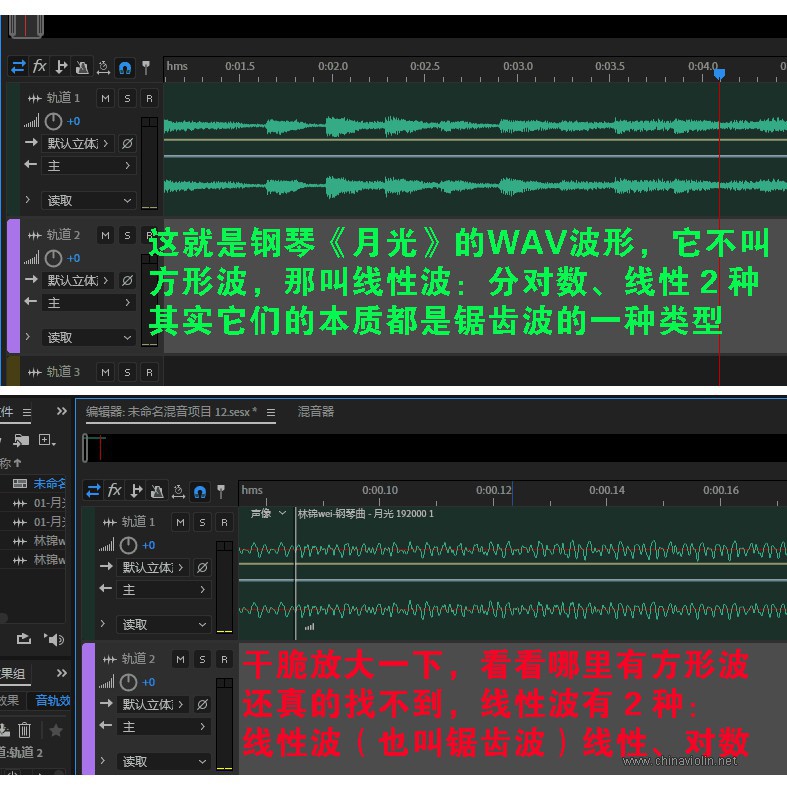Open 读取 automation dropdown of upper 轨道 2

click(88, 338)
